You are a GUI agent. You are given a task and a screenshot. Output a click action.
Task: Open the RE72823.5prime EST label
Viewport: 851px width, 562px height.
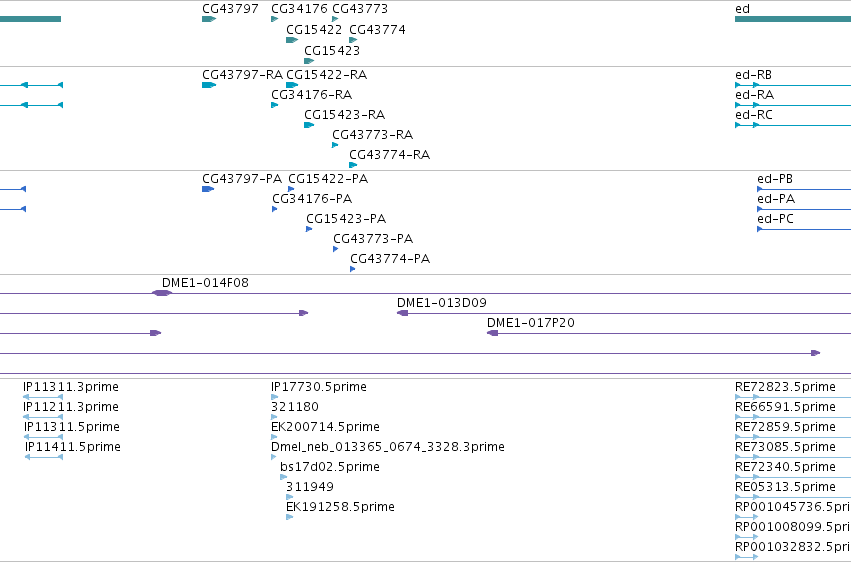(x=785, y=387)
